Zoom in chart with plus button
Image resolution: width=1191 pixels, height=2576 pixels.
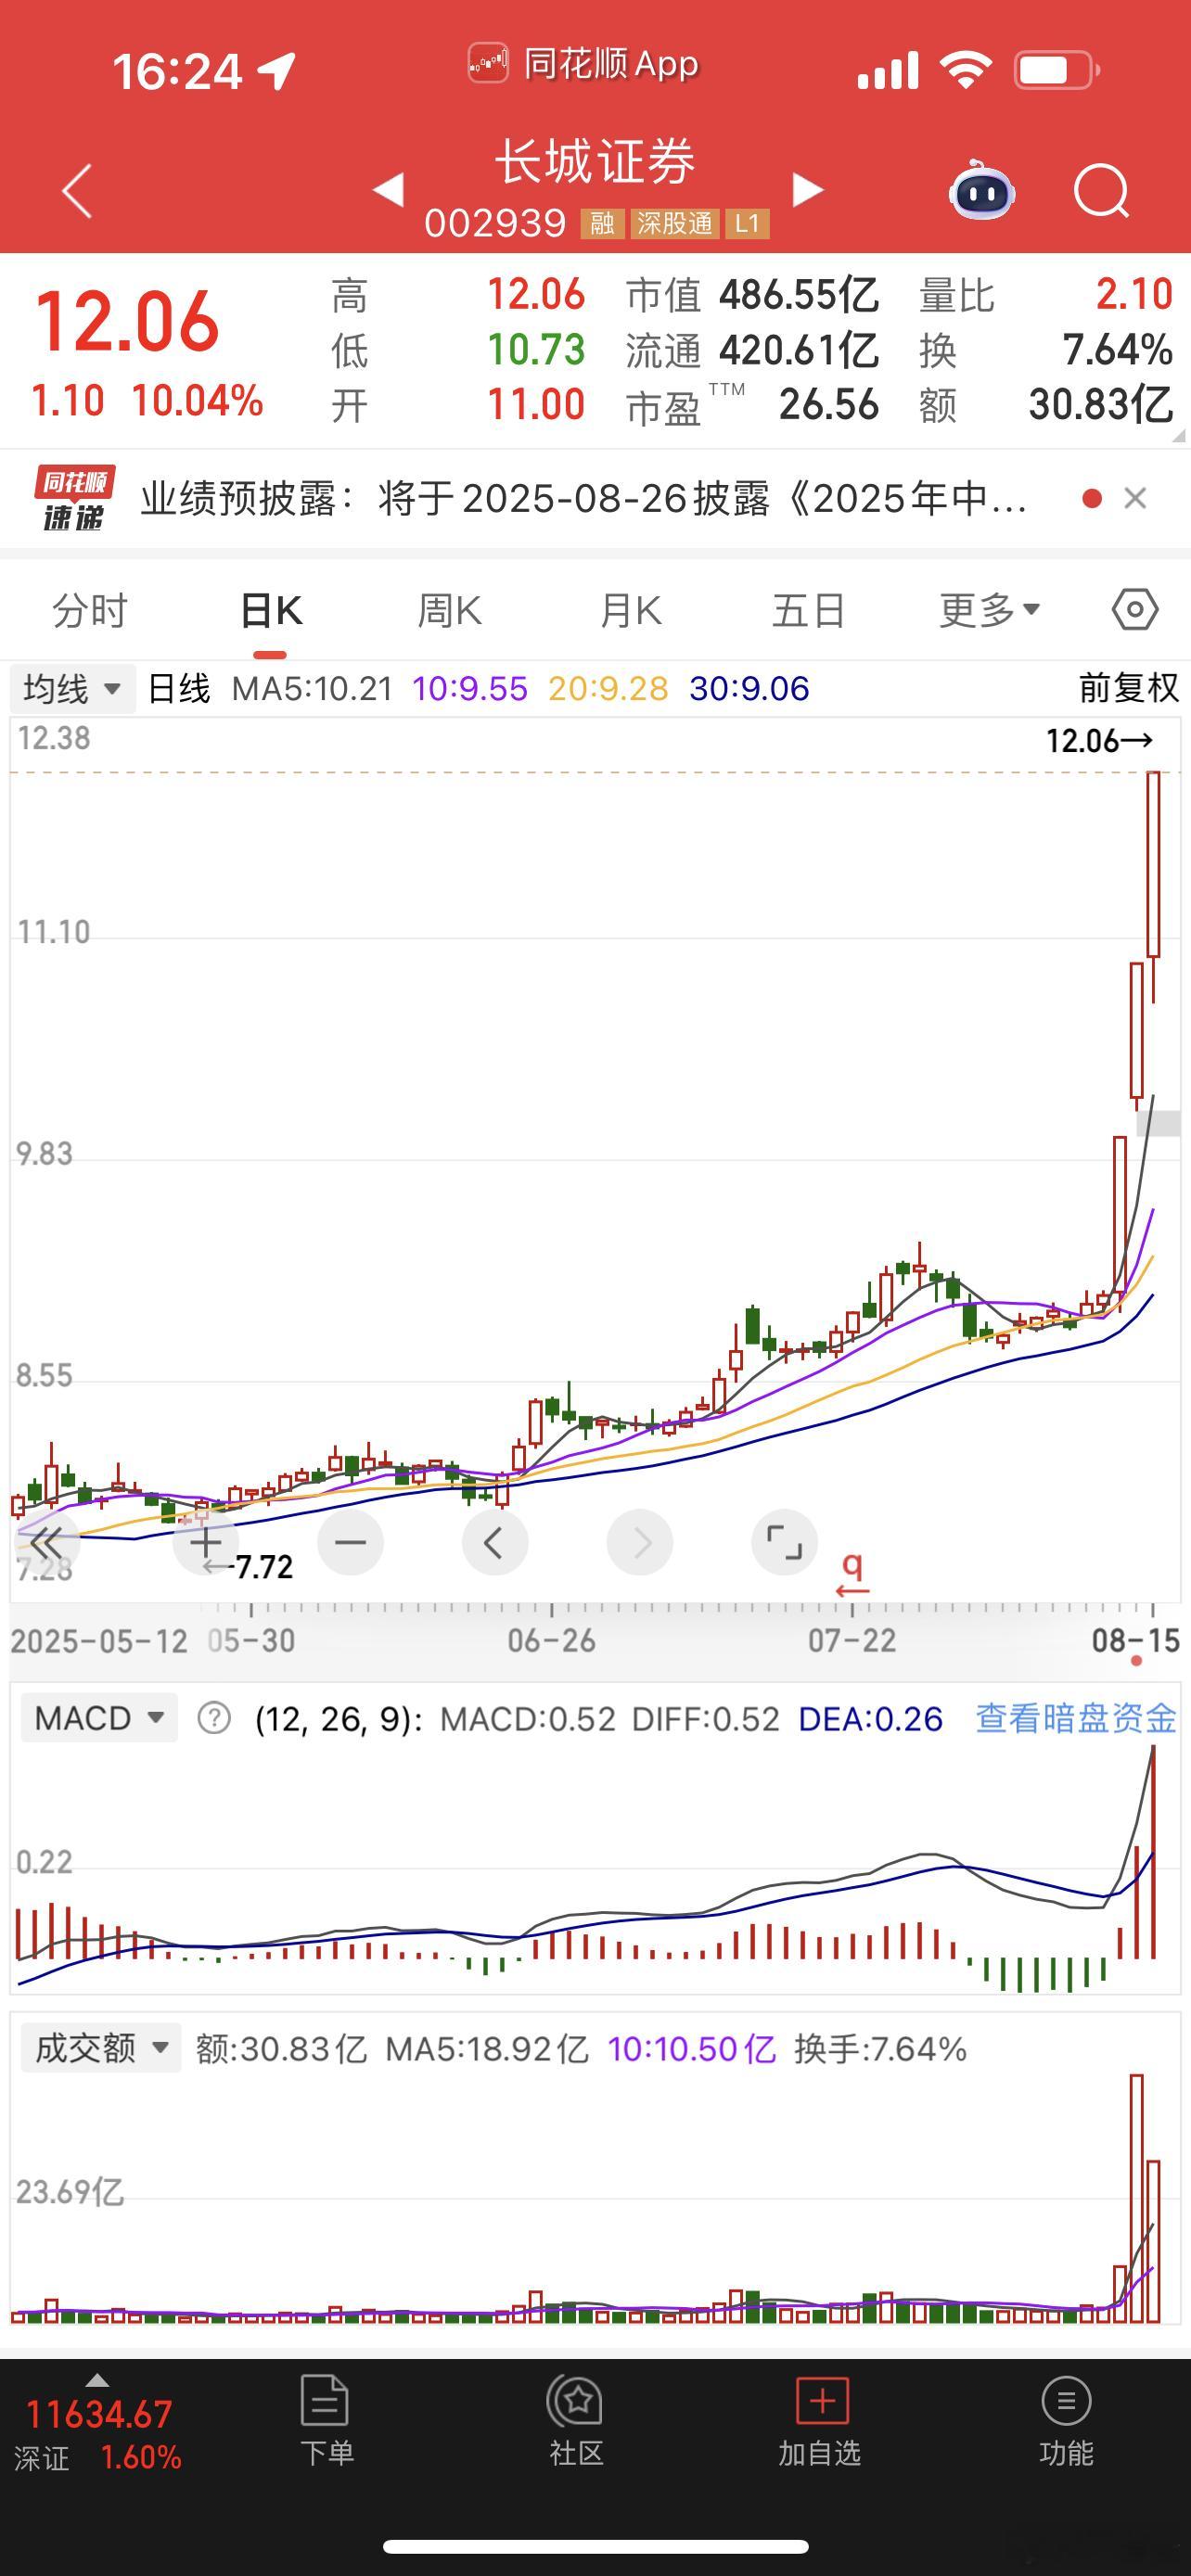(x=206, y=1542)
